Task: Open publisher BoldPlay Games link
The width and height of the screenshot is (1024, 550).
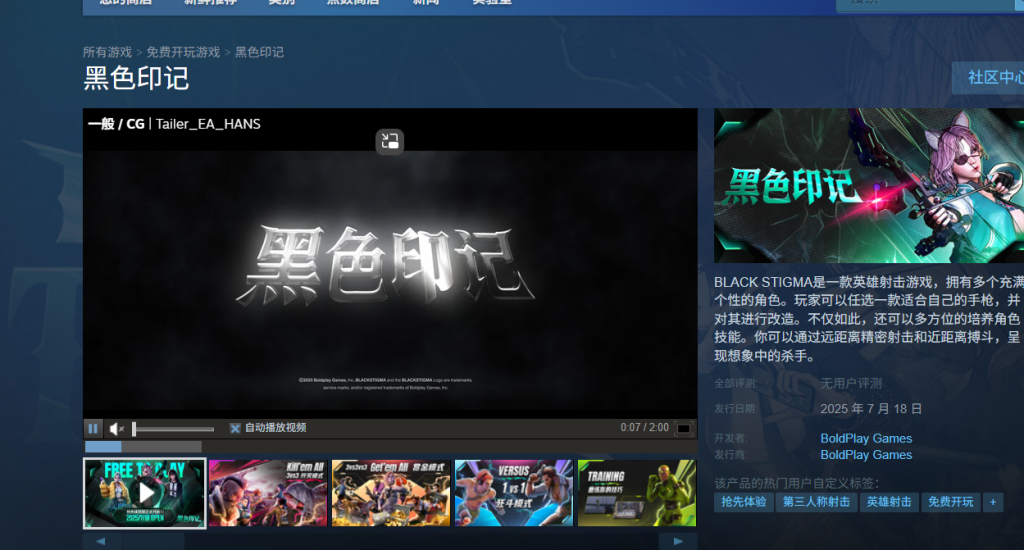Action: (866, 455)
